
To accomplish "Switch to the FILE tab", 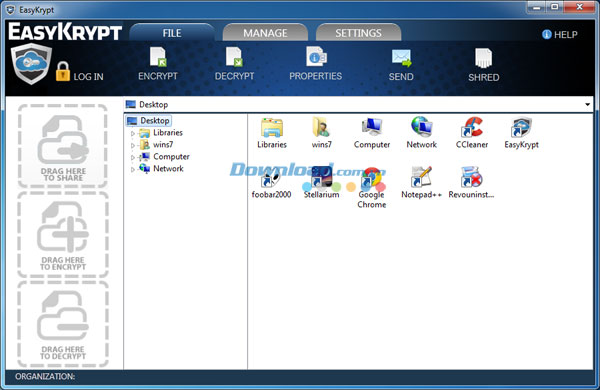I will coord(172,33).
